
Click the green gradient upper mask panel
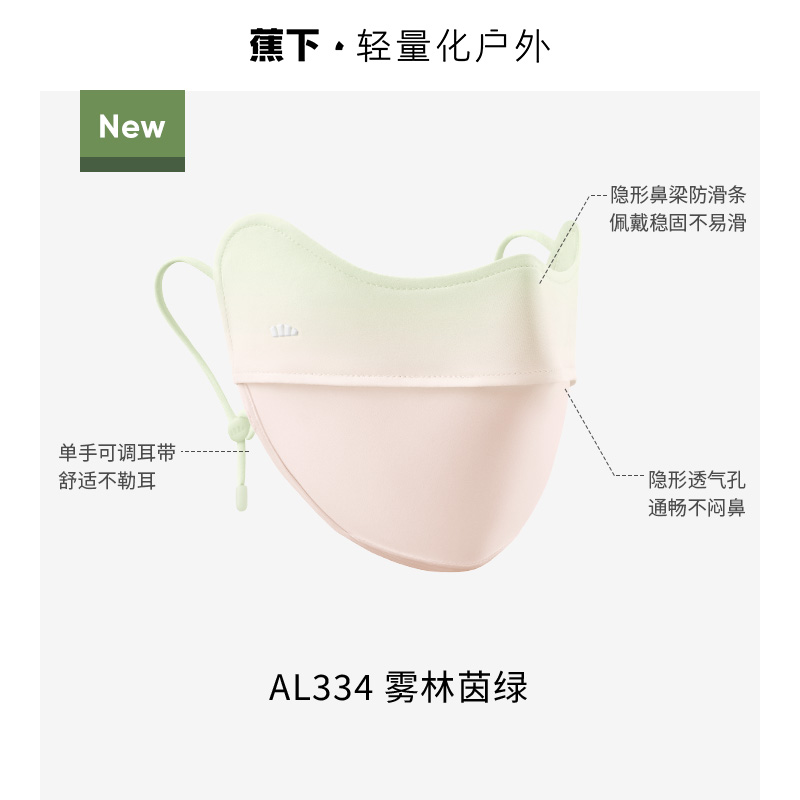398,306
